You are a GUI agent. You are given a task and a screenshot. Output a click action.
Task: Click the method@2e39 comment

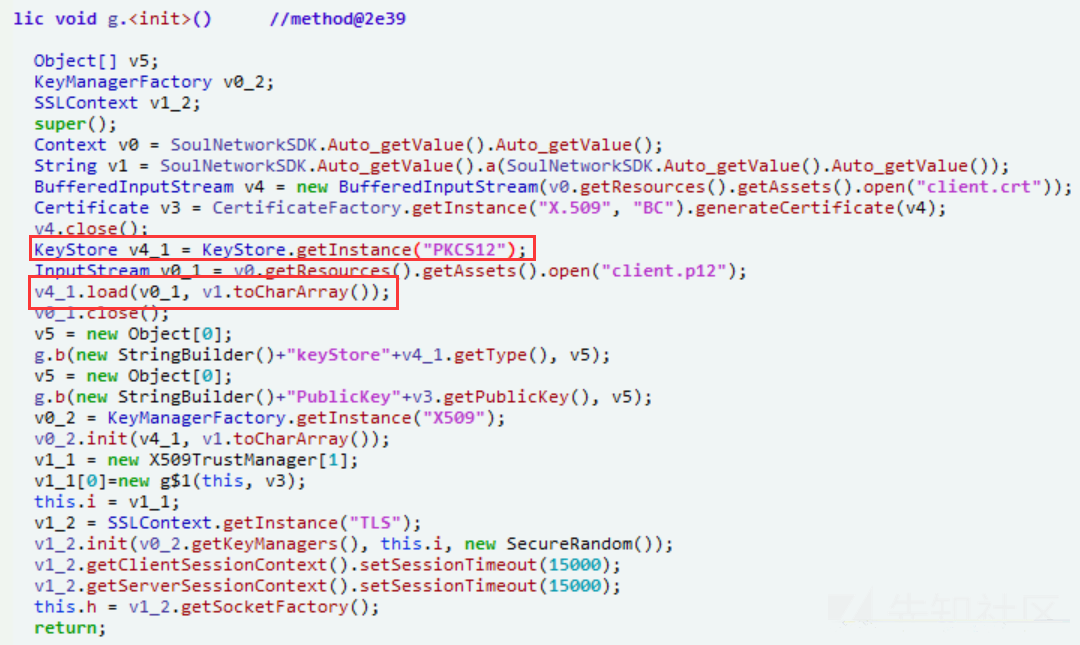(338, 19)
